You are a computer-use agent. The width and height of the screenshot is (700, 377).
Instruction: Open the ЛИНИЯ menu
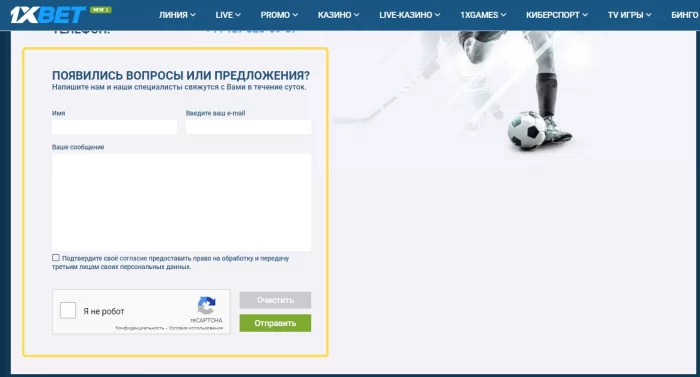pyautogui.click(x=177, y=15)
